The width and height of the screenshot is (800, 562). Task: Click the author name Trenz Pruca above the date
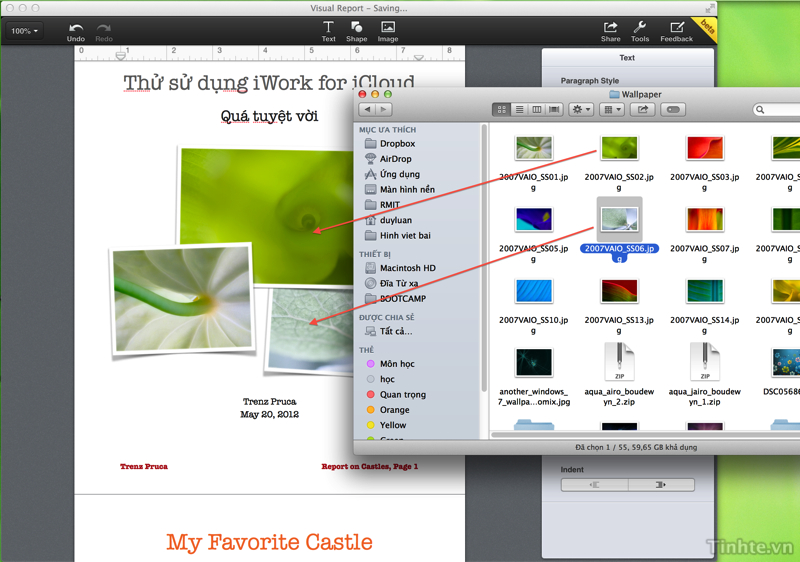(269, 401)
